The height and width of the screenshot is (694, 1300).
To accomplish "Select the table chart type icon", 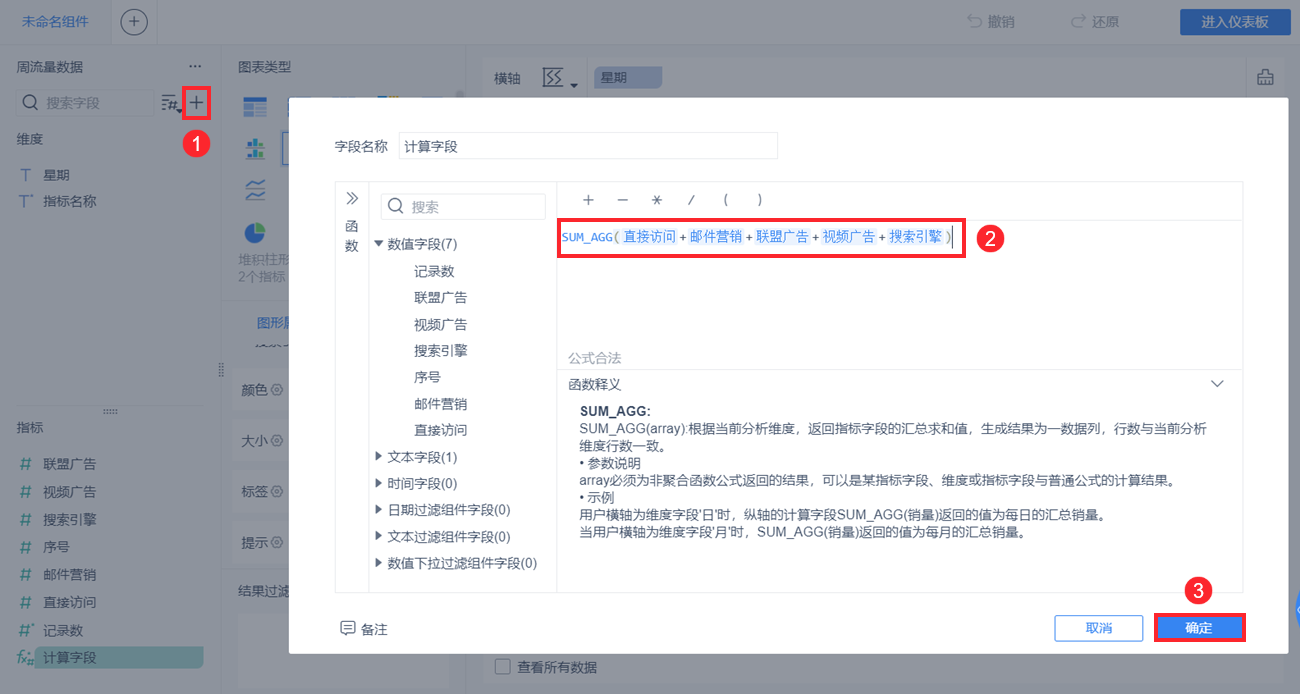I will click(x=255, y=107).
